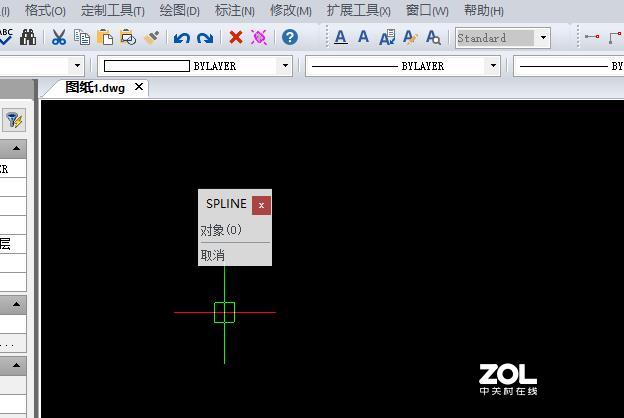The width and height of the screenshot is (624, 418).
Task: Open the 扩展工具(X) menu
Action: (359, 10)
